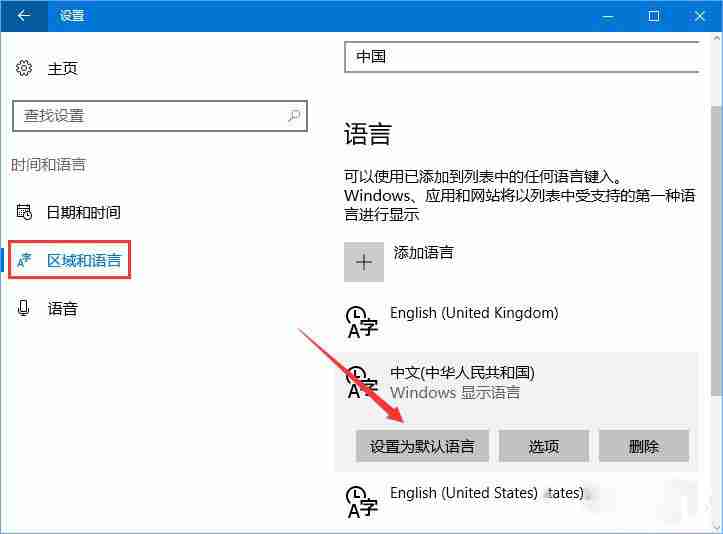Open the 主页 home gear icon

pyautogui.click(x=24, y=68)
